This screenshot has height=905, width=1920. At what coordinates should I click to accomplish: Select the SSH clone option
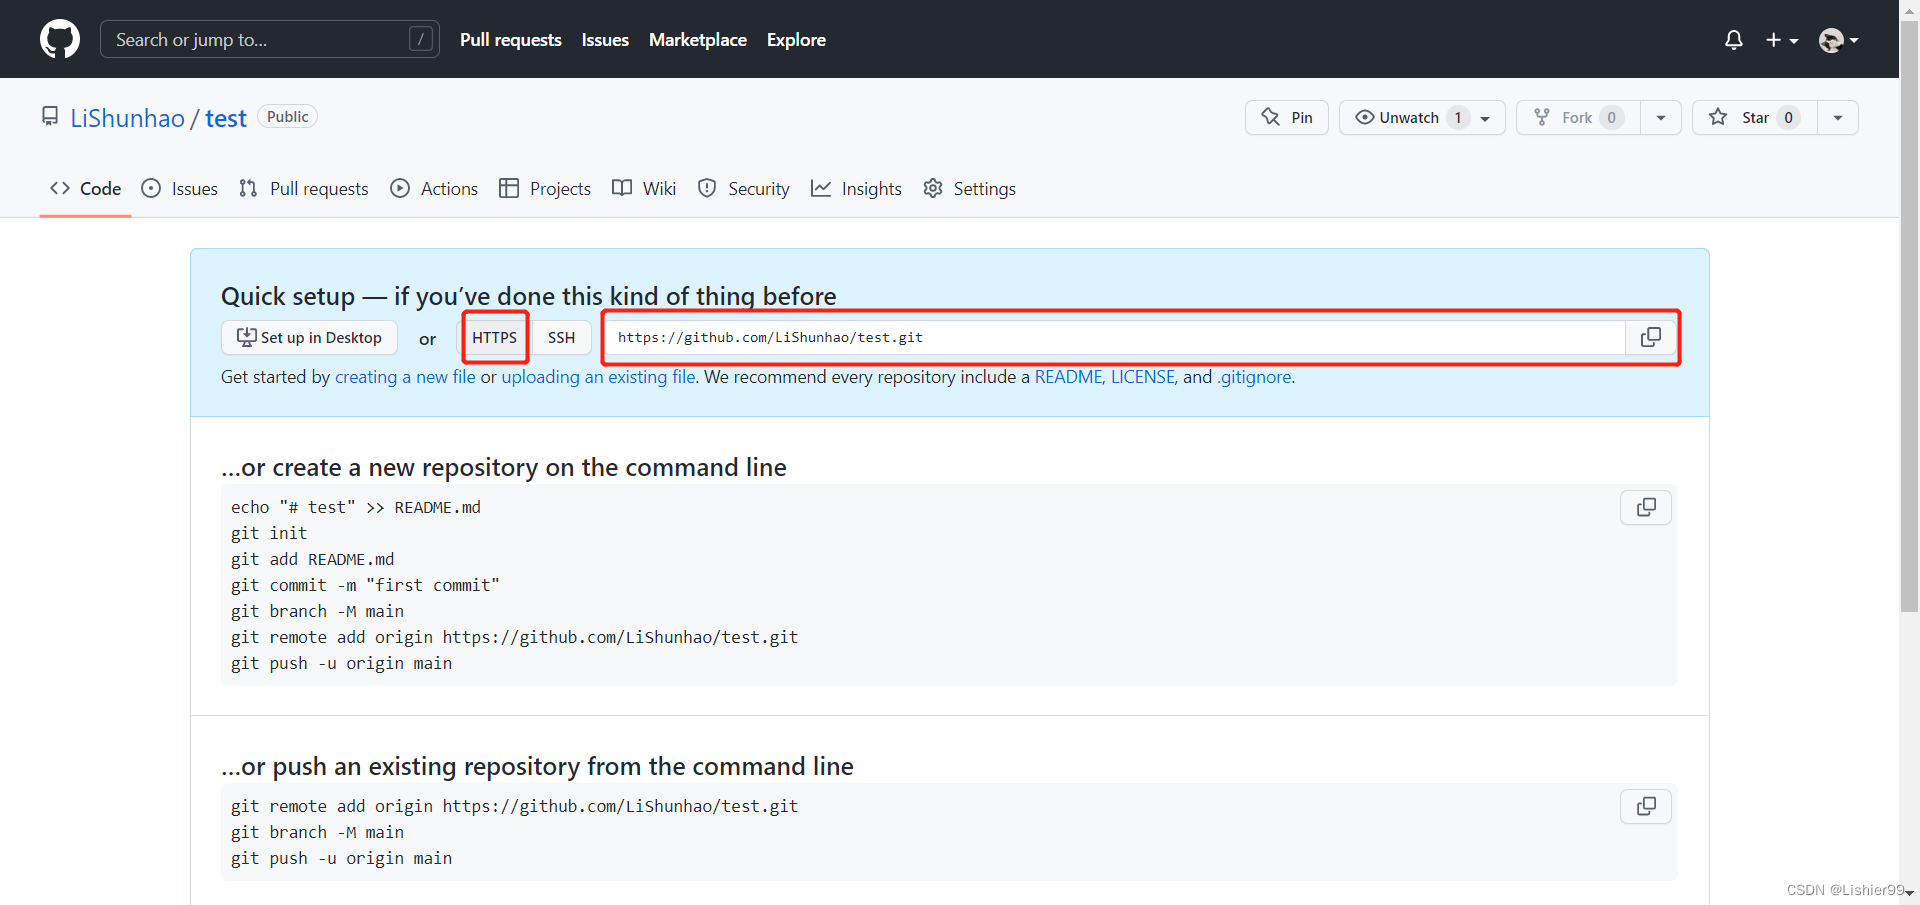[x=561, y=337]
